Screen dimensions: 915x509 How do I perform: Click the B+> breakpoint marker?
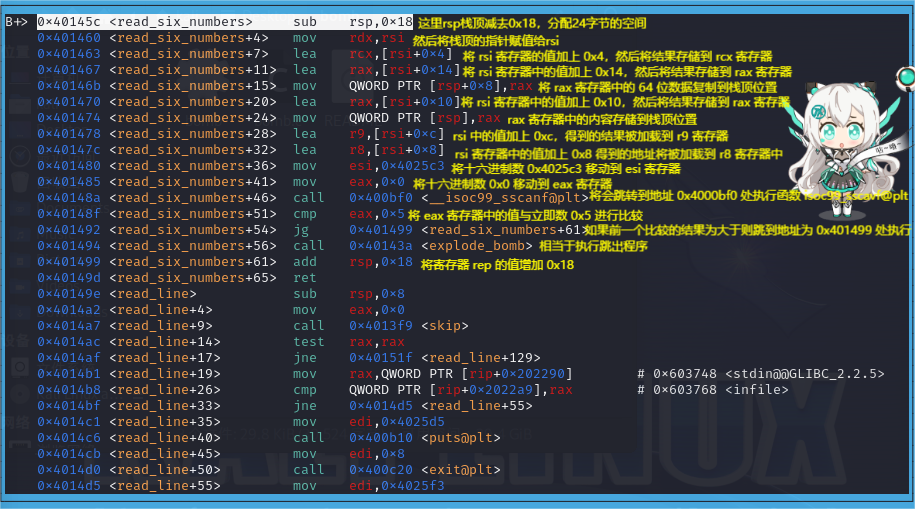(15, 21)
